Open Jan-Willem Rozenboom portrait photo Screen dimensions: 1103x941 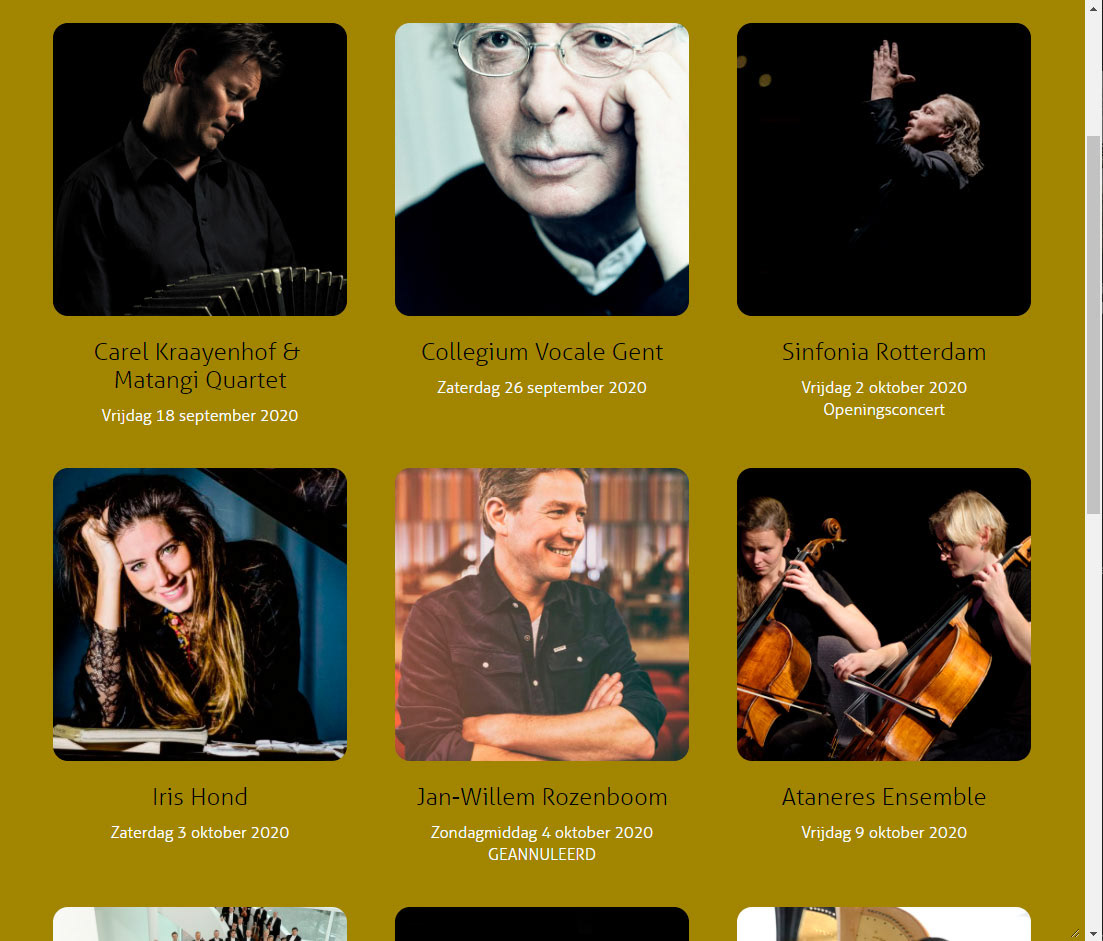[x=542, y=614]
